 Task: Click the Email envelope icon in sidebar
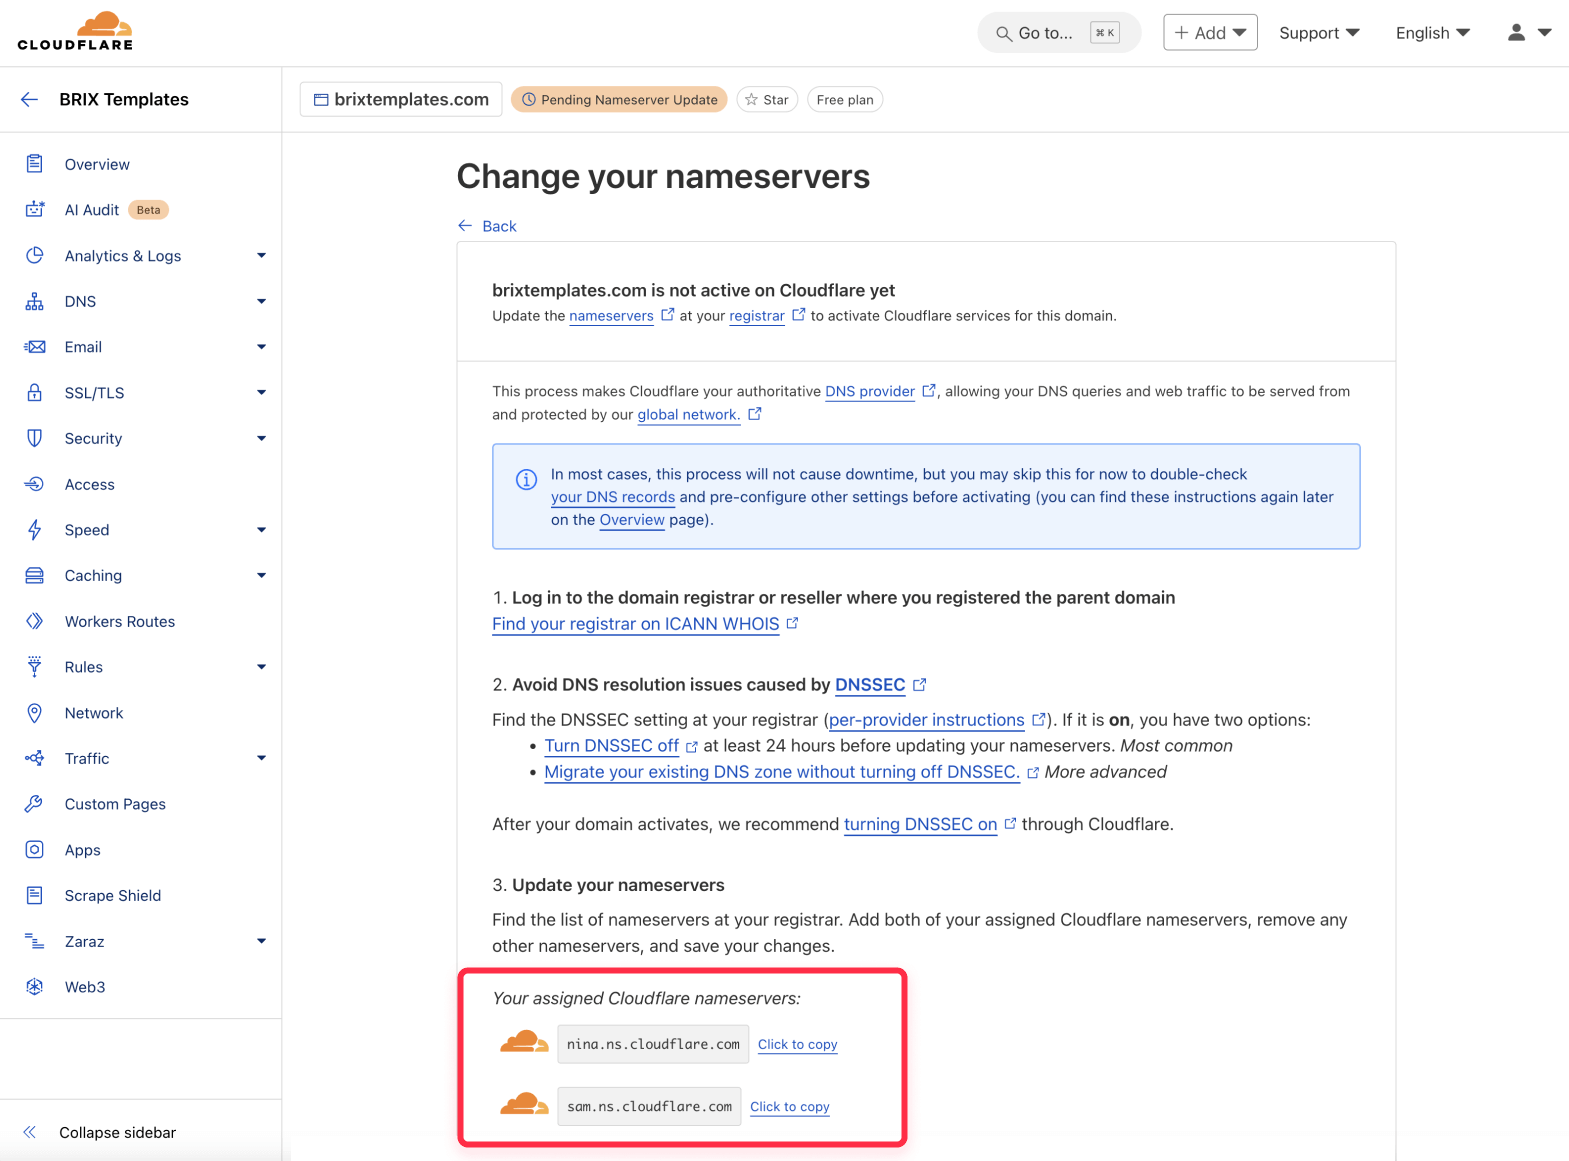35,347
